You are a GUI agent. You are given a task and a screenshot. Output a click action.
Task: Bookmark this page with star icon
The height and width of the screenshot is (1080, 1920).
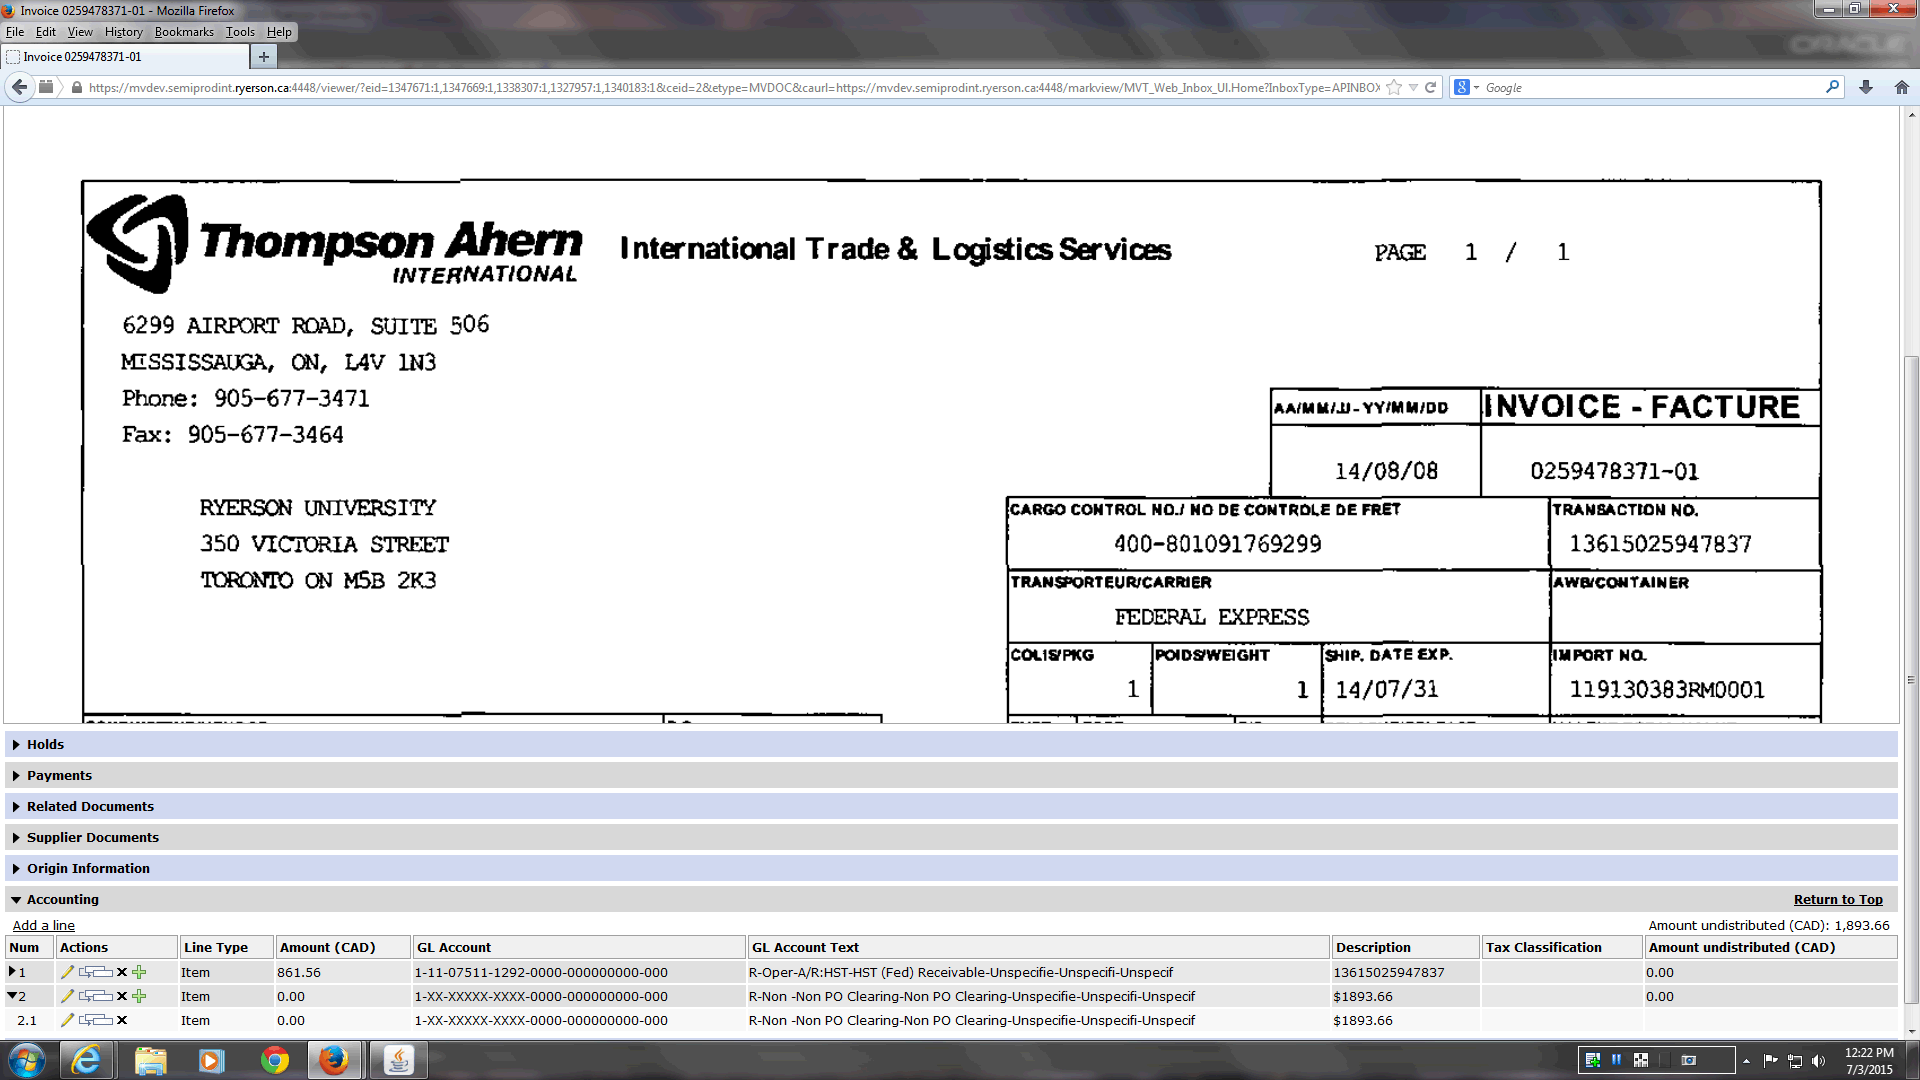pyautogui.click(x=1393, y=87)
